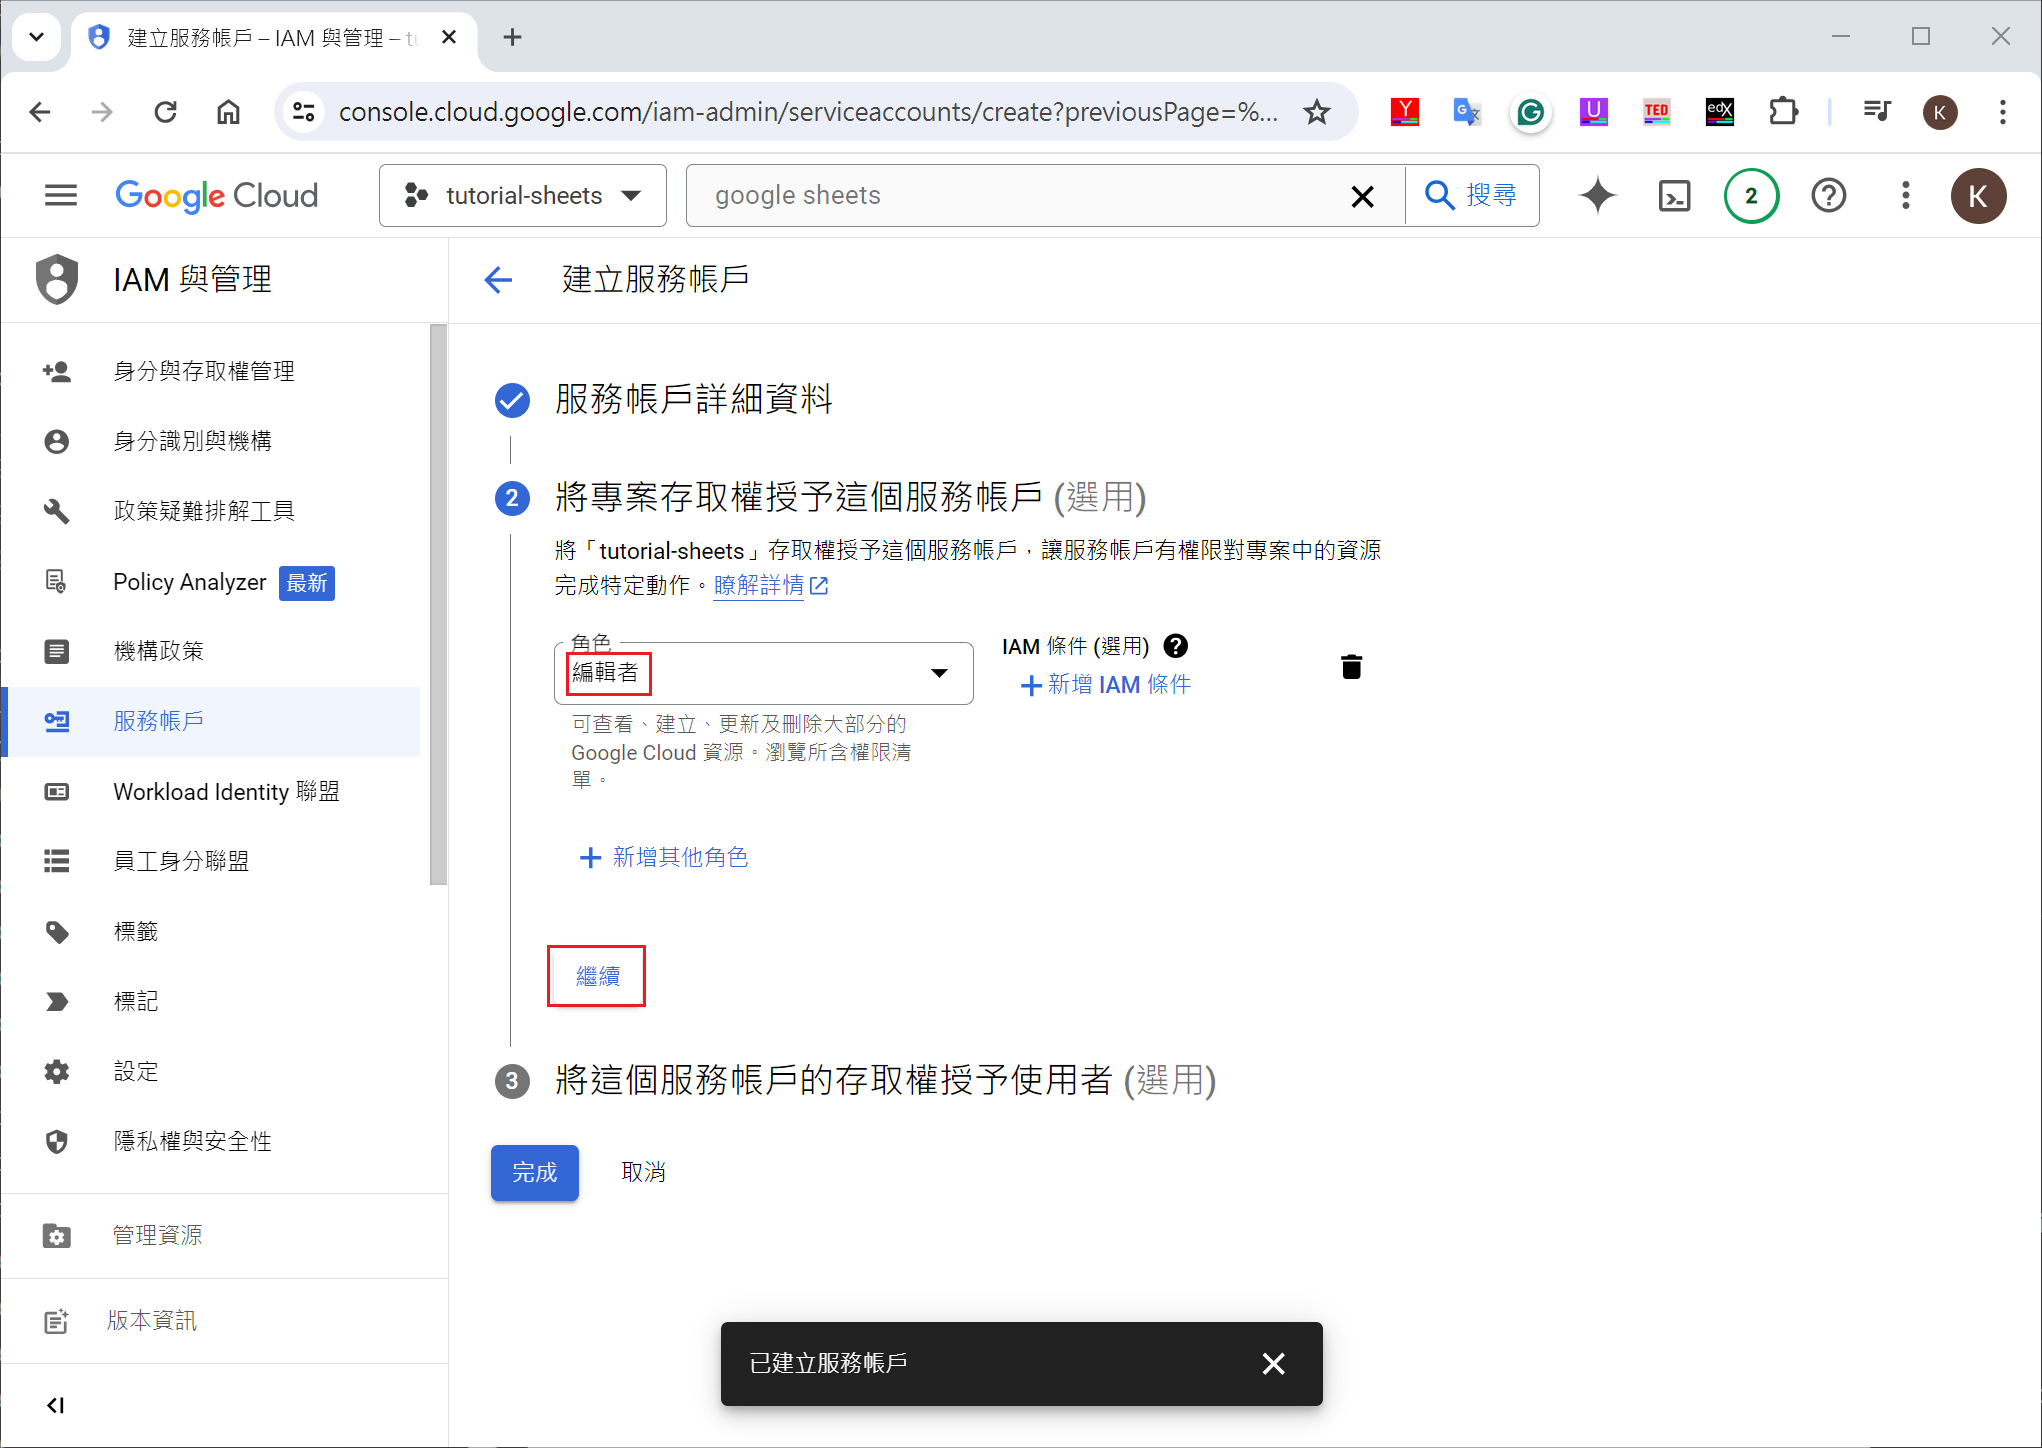
Task: Select Policy Analyzer menu item
Action: click(x=189, y=582)
